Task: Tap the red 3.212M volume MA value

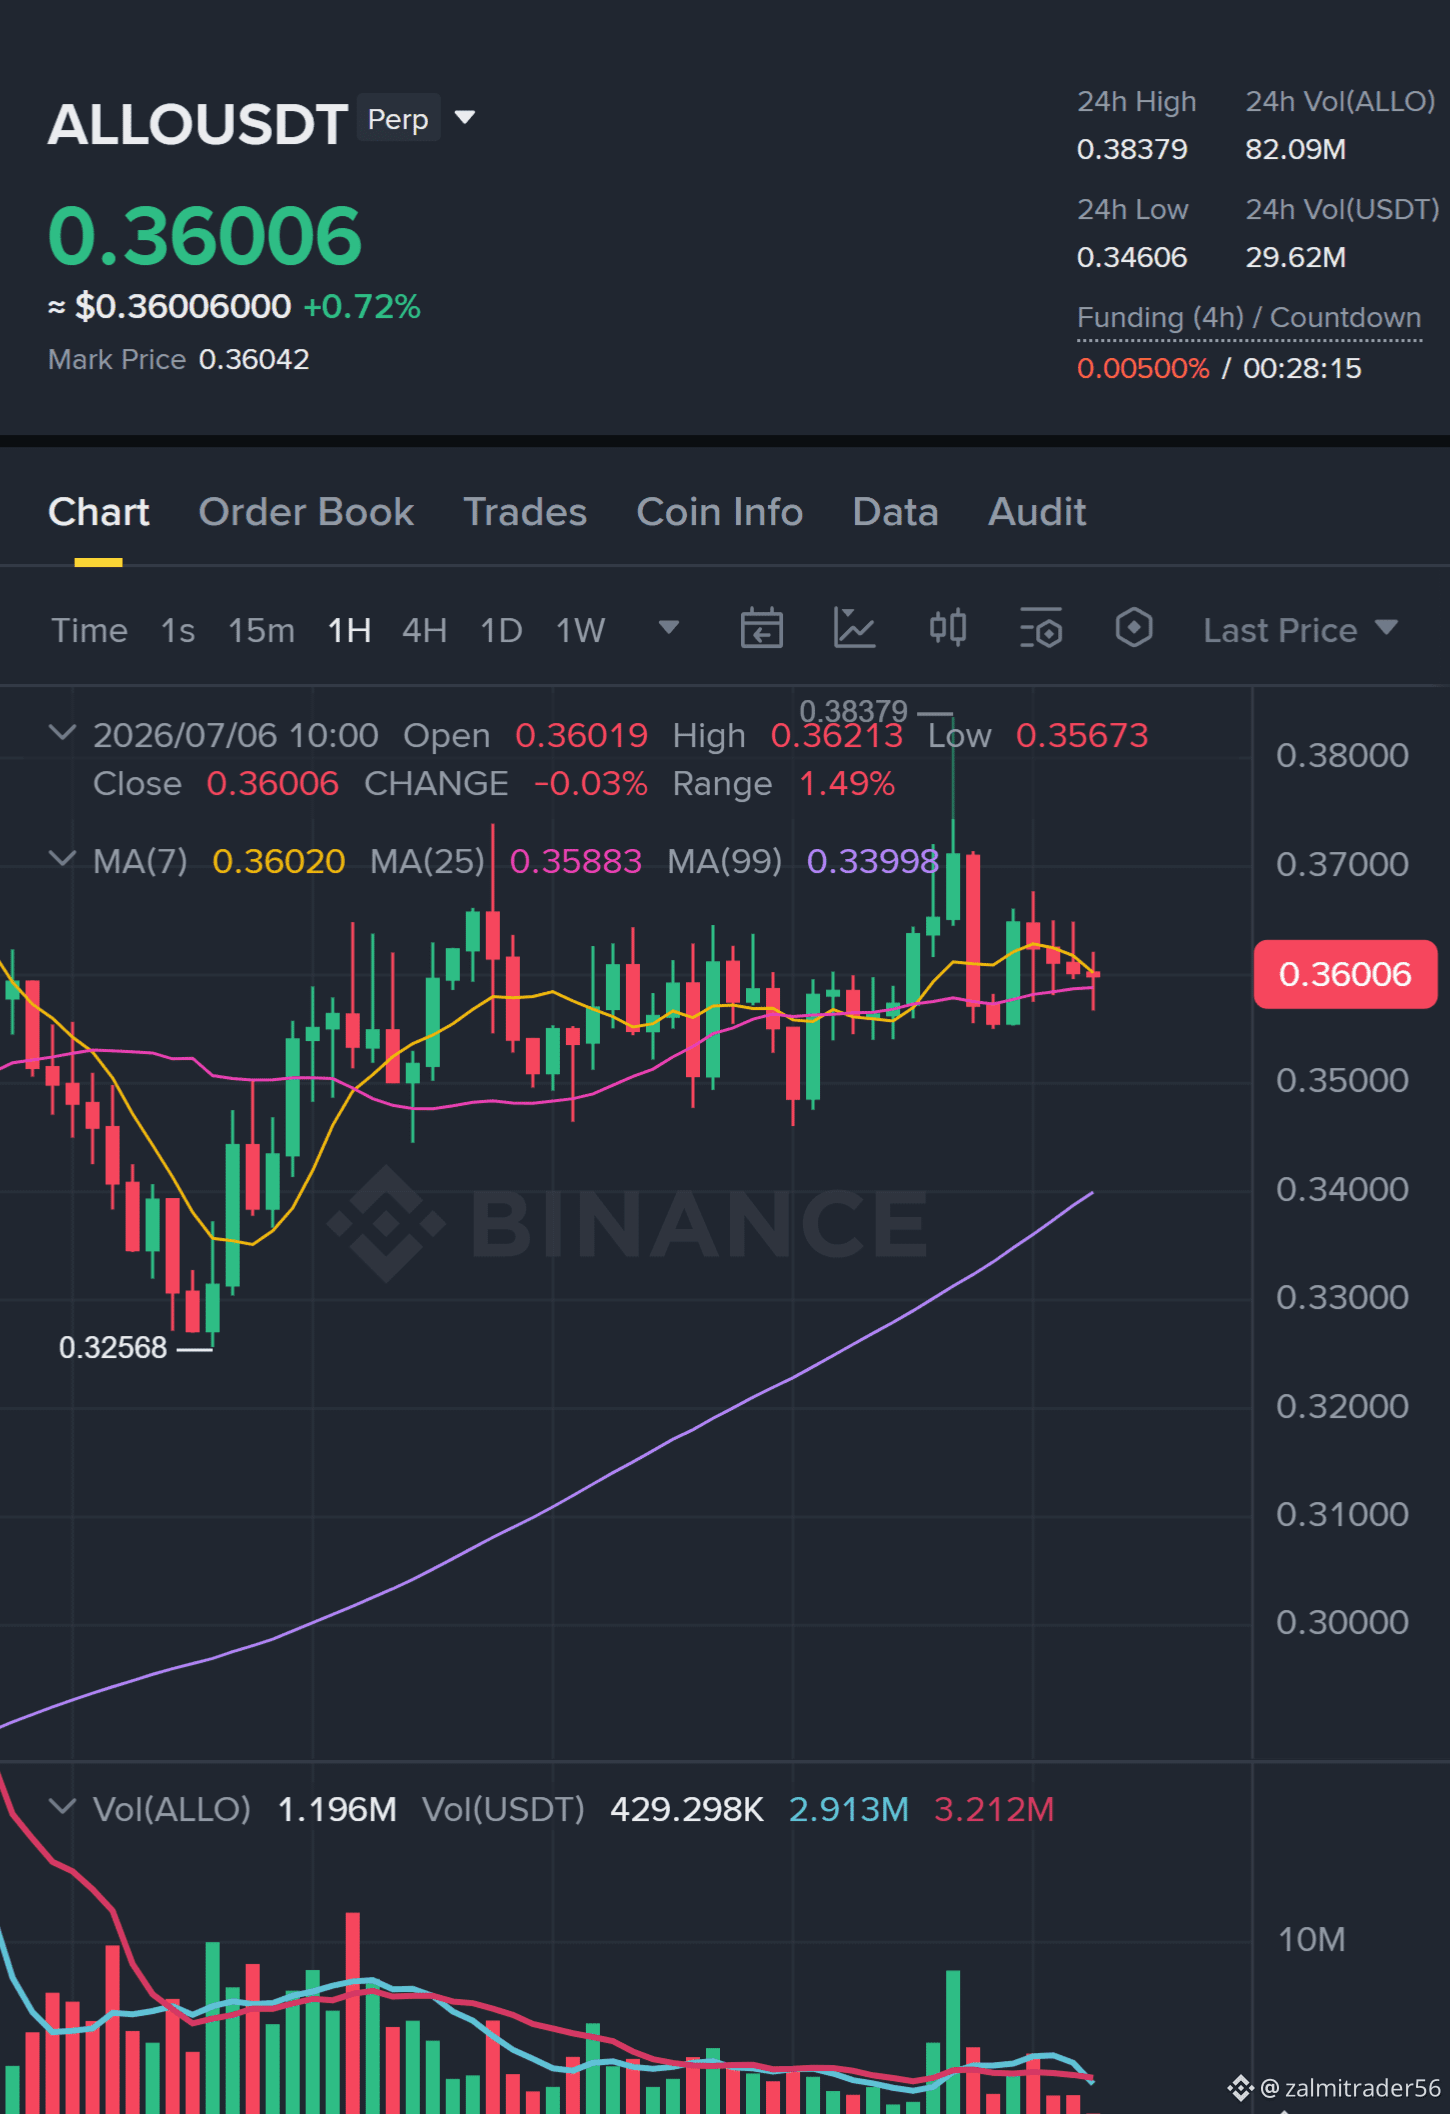Action: (994, 1809)
